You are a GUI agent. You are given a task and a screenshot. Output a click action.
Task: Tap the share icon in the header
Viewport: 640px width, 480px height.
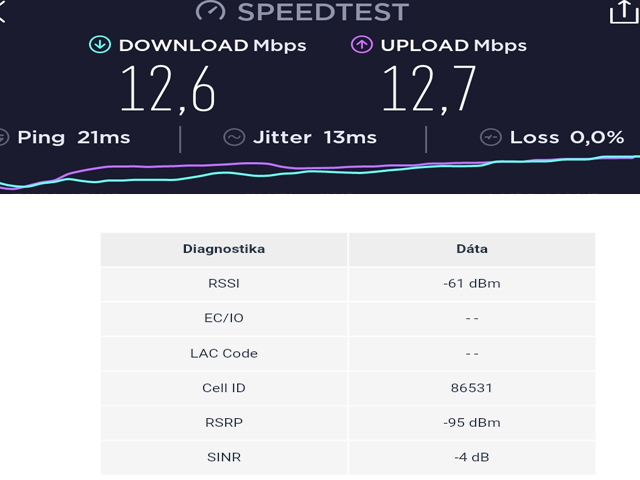tap(622, 11)
